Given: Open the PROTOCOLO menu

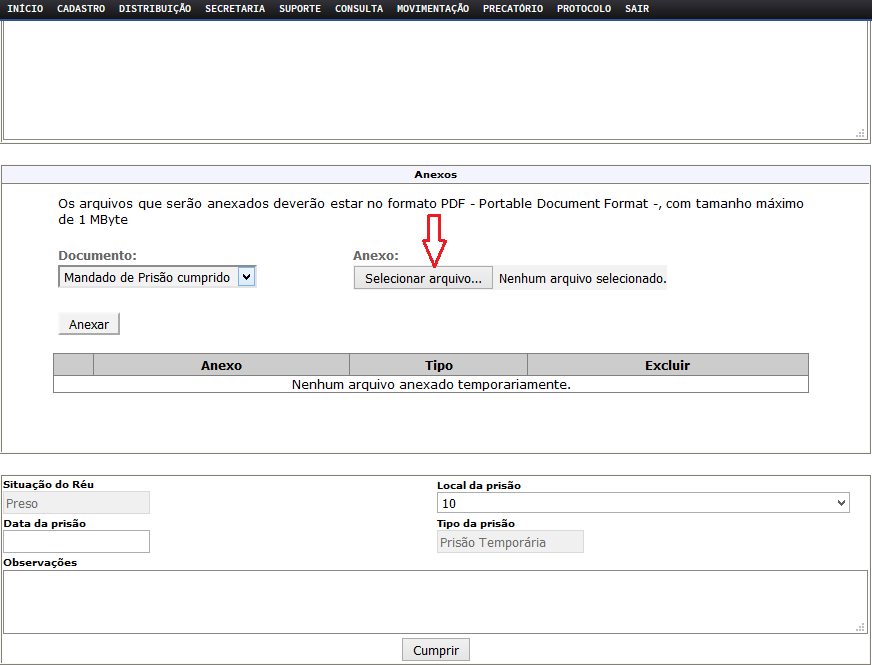Looking at the screenshot, I should tap(584, 9).
